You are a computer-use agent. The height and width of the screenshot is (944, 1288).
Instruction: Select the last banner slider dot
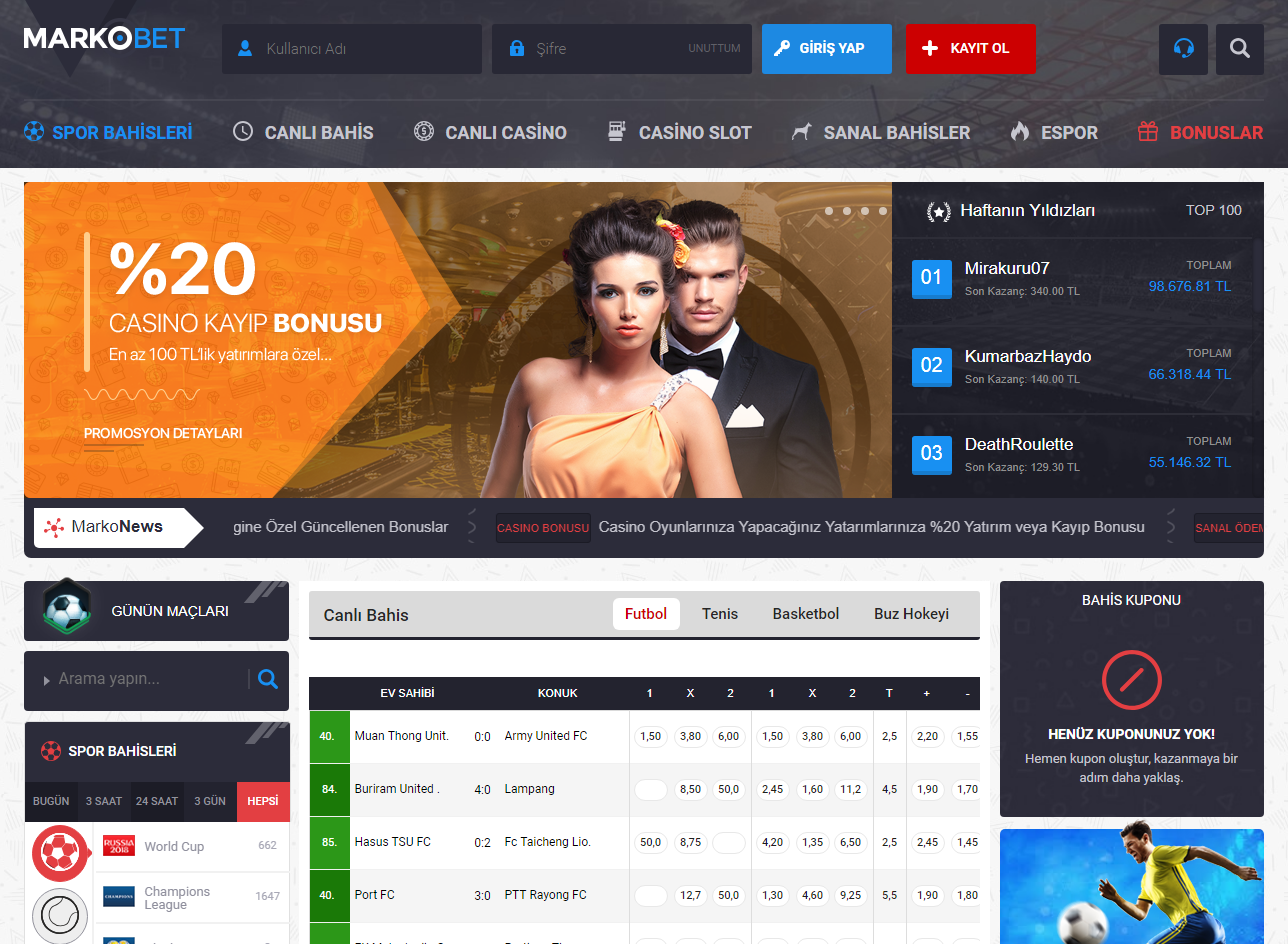tap(882, 211)
